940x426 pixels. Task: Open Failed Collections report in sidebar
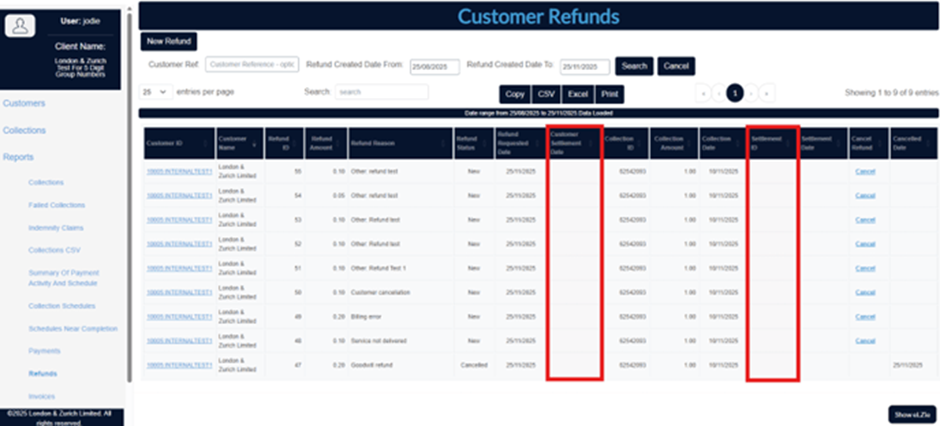pyautogui.click(x=56, y=205)
